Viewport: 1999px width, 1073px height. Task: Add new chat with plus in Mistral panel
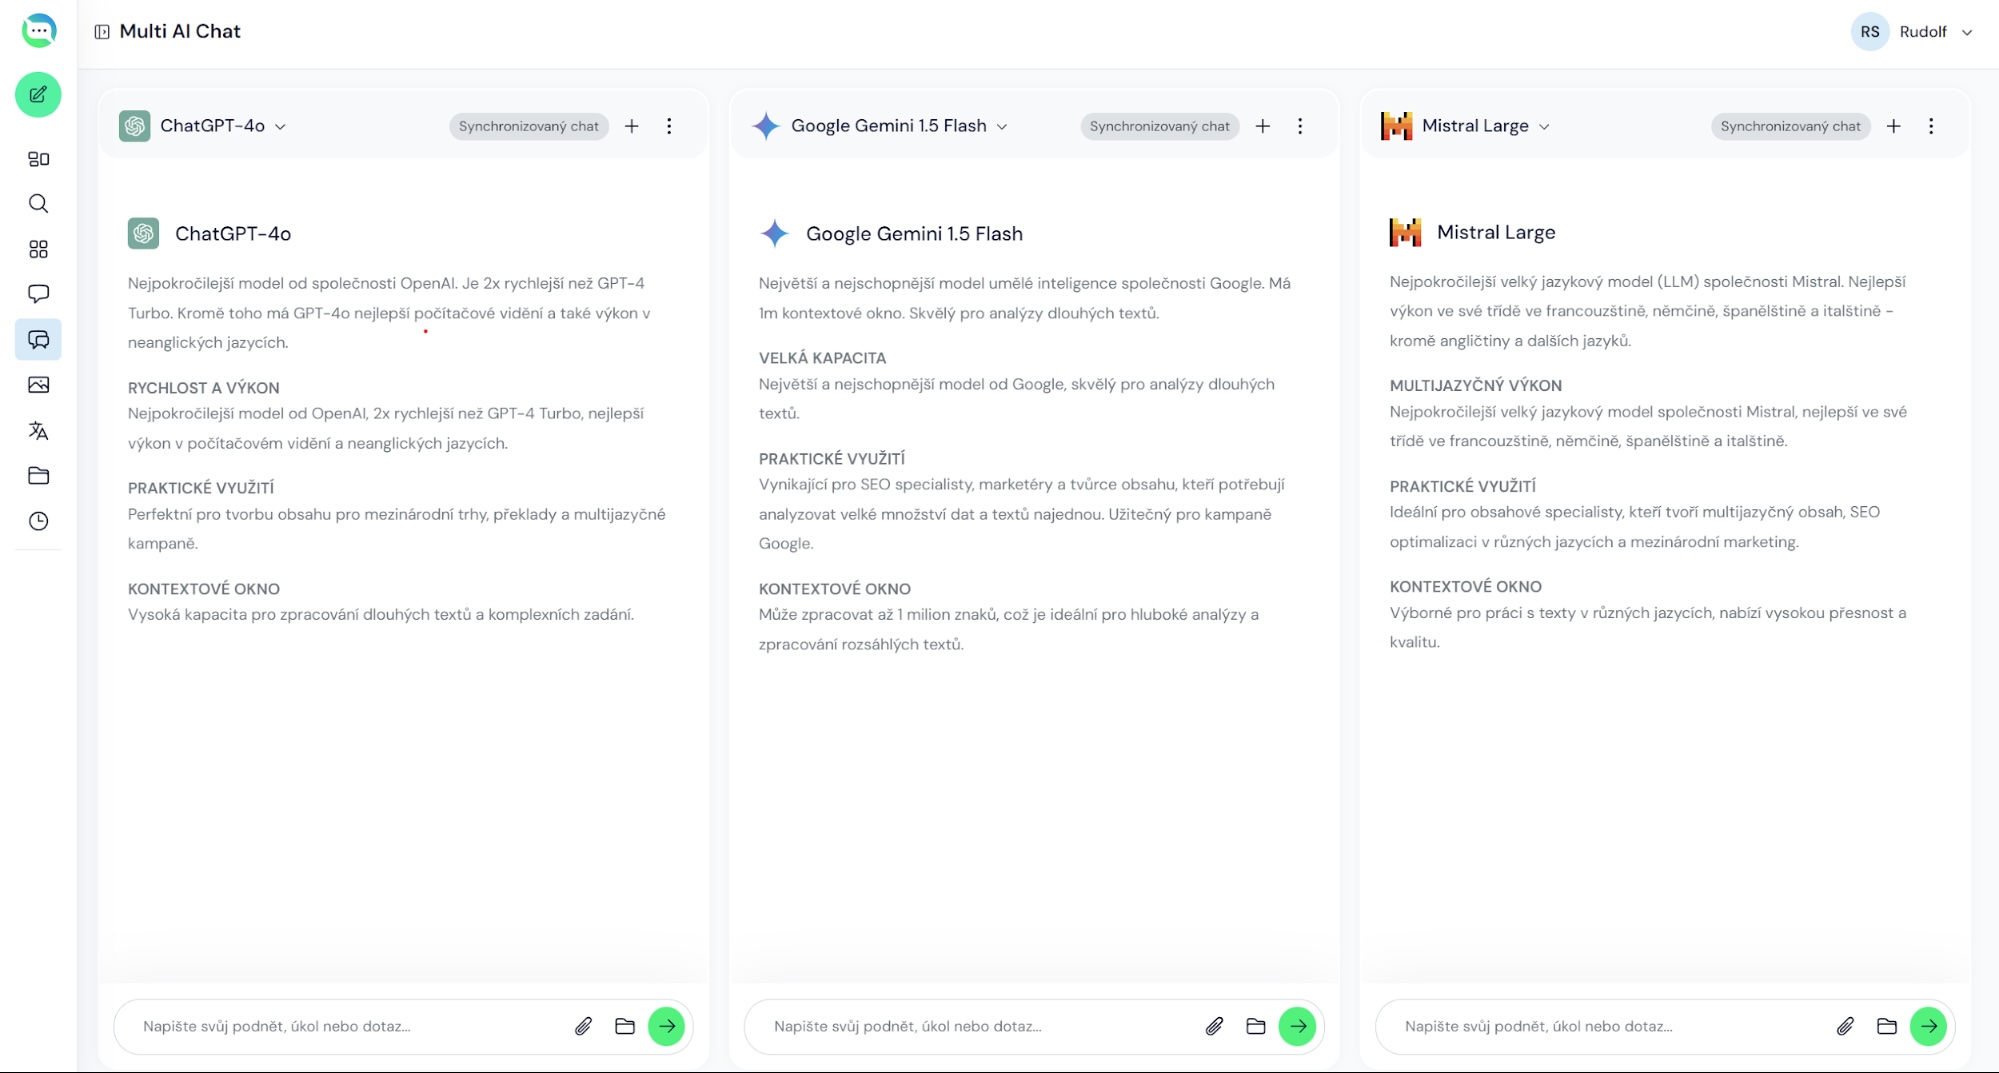(1894, 126)
